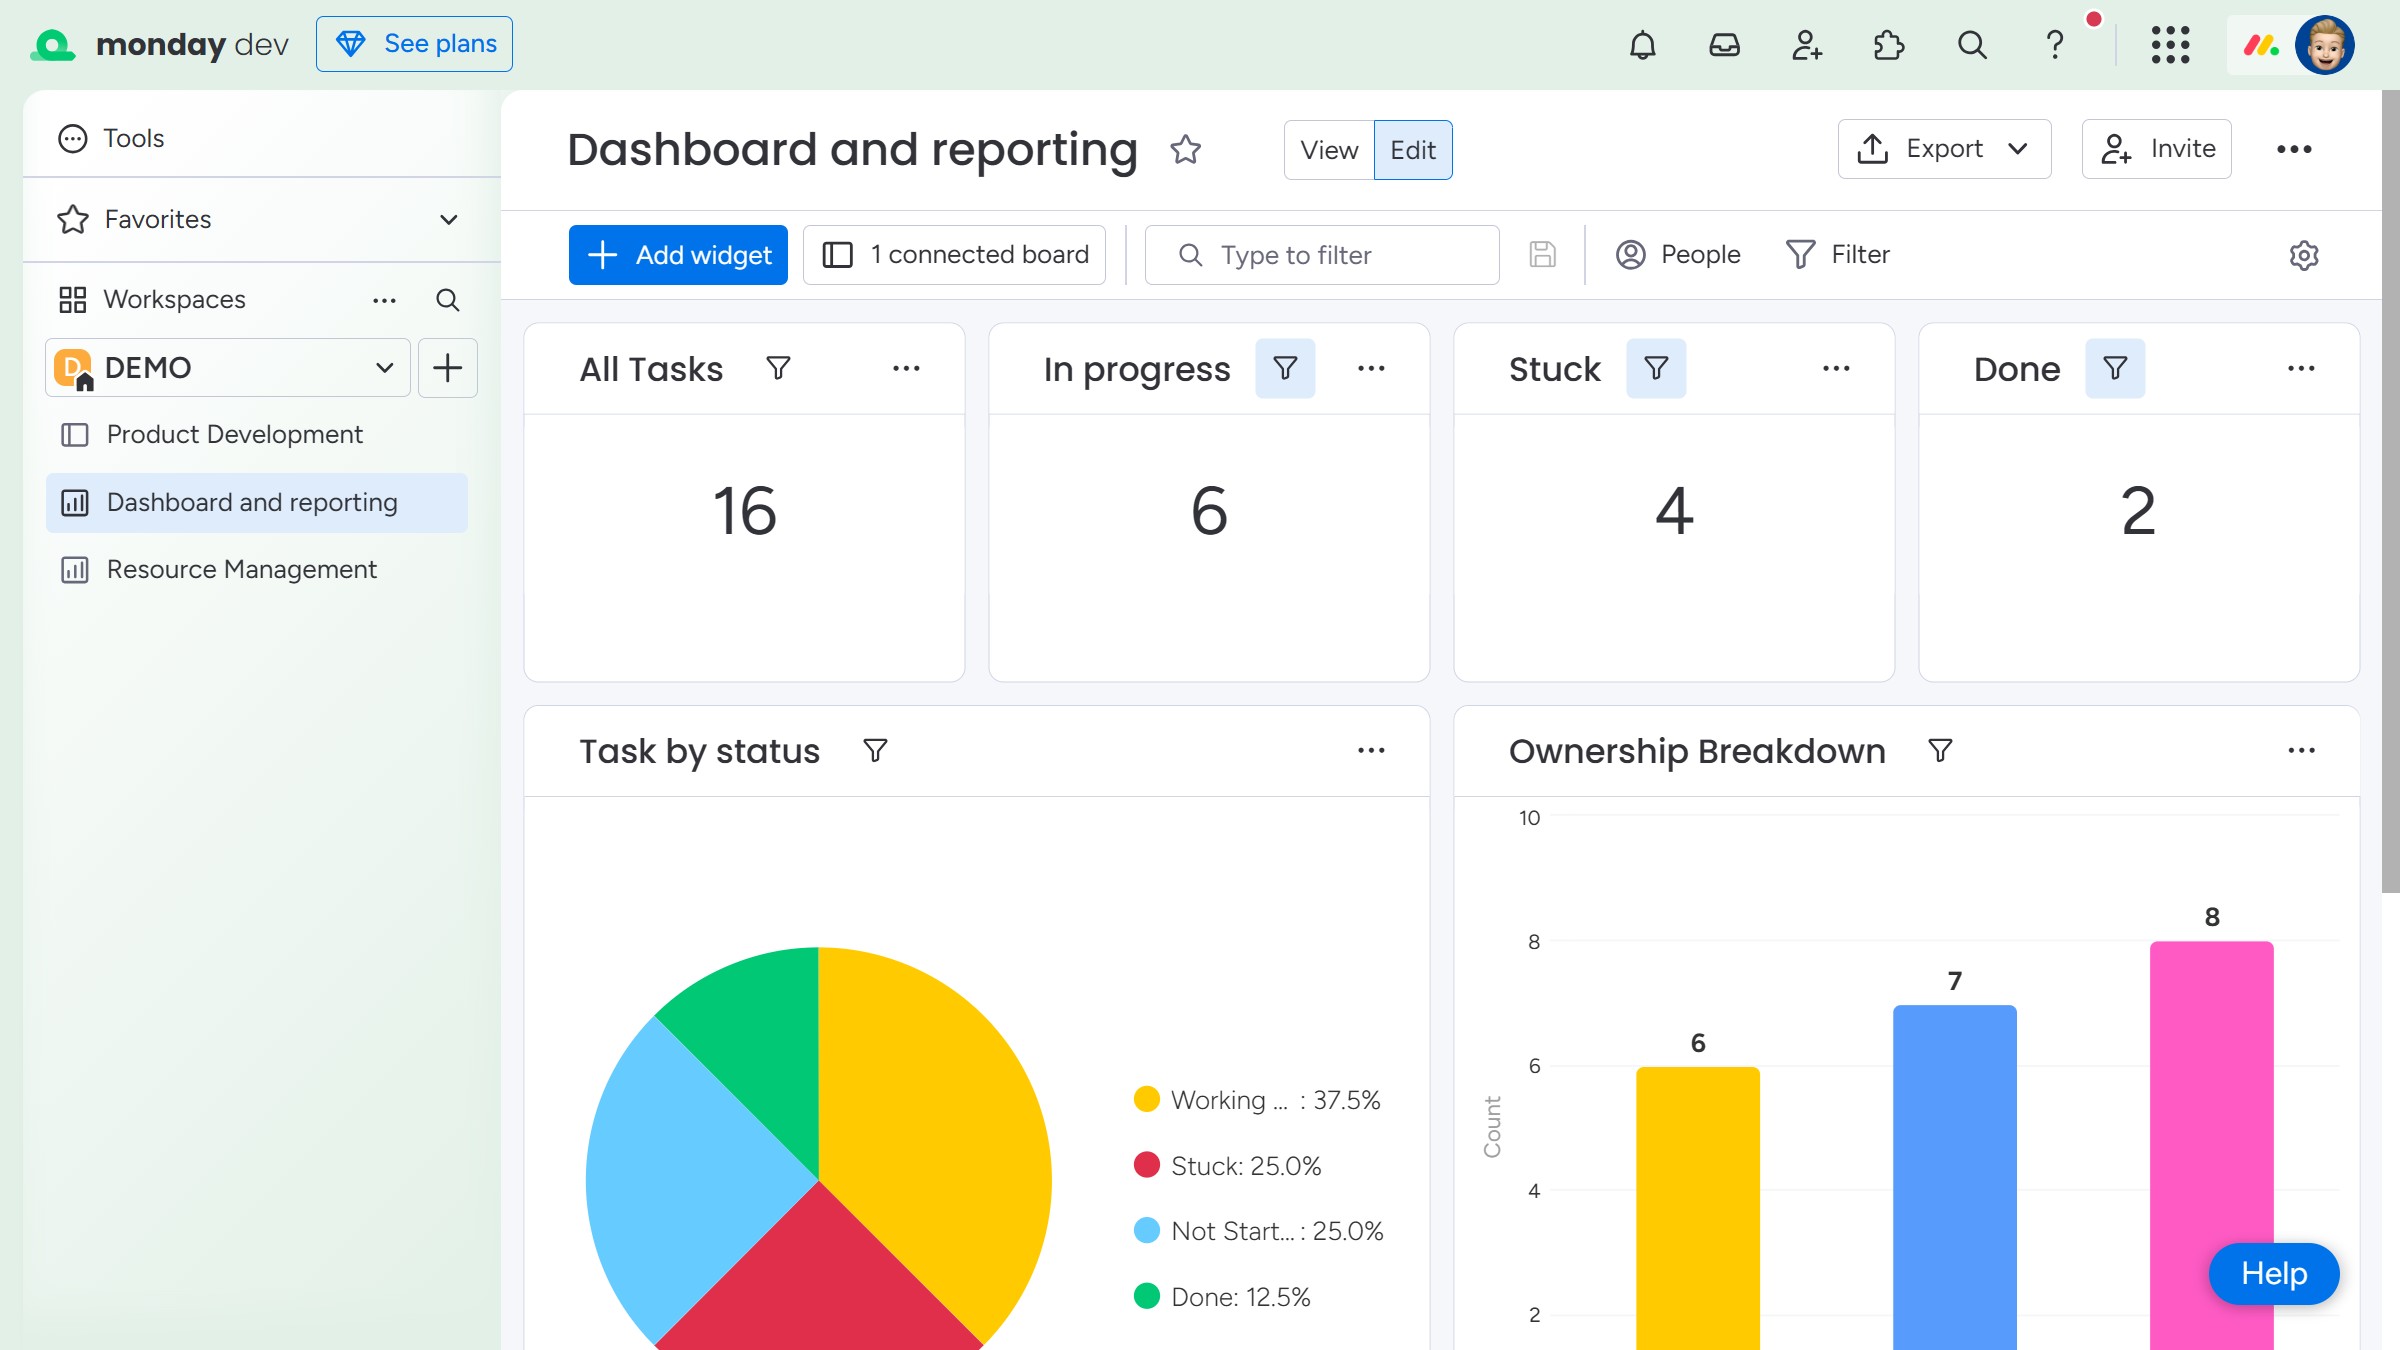This screenshot has height=1350, width=2400.
Task: Open the Done widget menu dots
Action: coord(2301,369)
